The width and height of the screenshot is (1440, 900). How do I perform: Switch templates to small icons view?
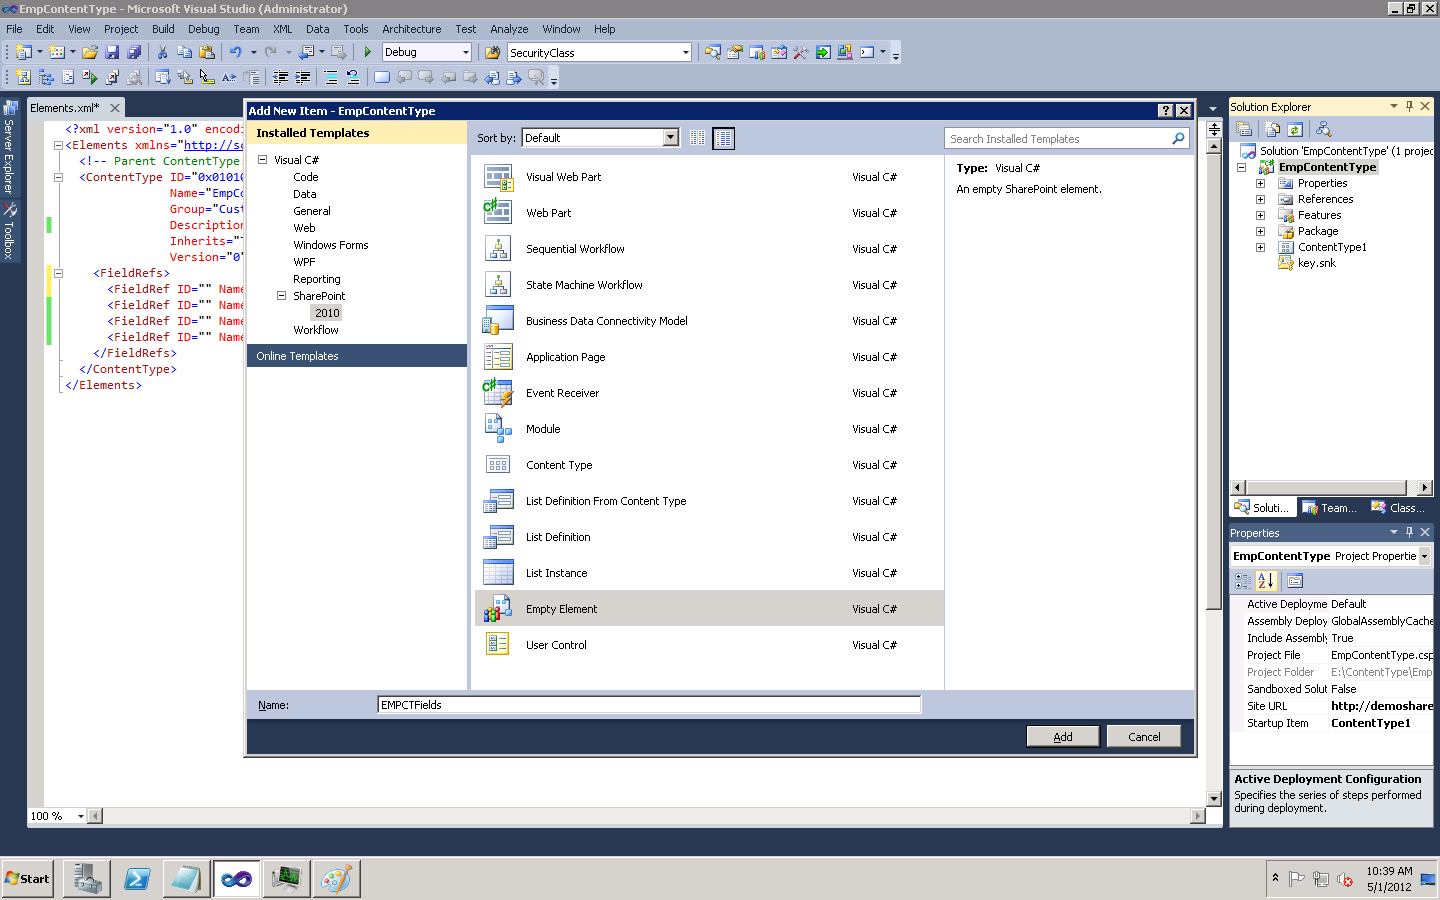coord(698,138)
